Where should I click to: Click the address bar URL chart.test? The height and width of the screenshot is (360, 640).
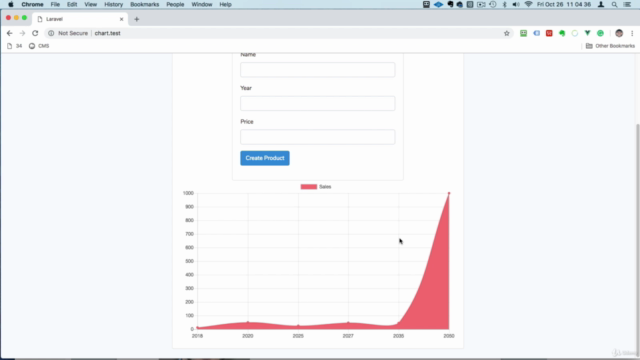point(107,33)
